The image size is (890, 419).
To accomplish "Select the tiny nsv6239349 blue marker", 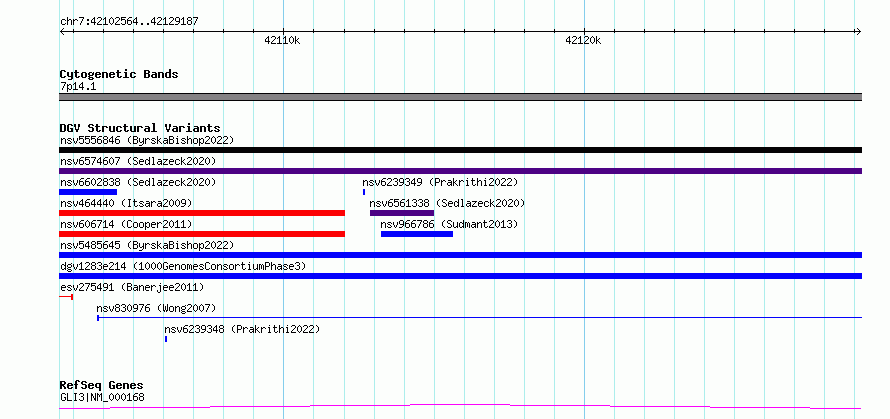I will 364,192.
